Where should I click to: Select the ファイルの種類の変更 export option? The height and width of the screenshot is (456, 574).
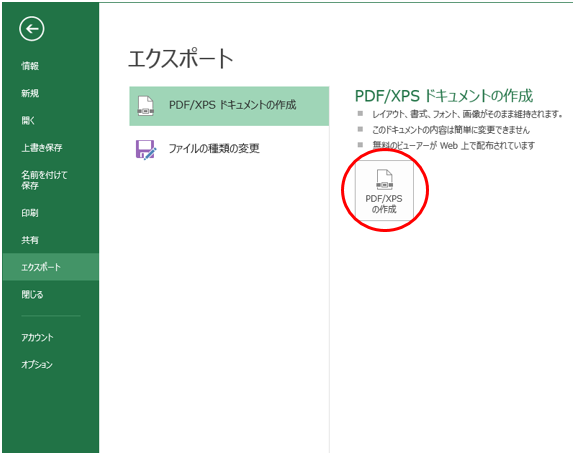229,149
